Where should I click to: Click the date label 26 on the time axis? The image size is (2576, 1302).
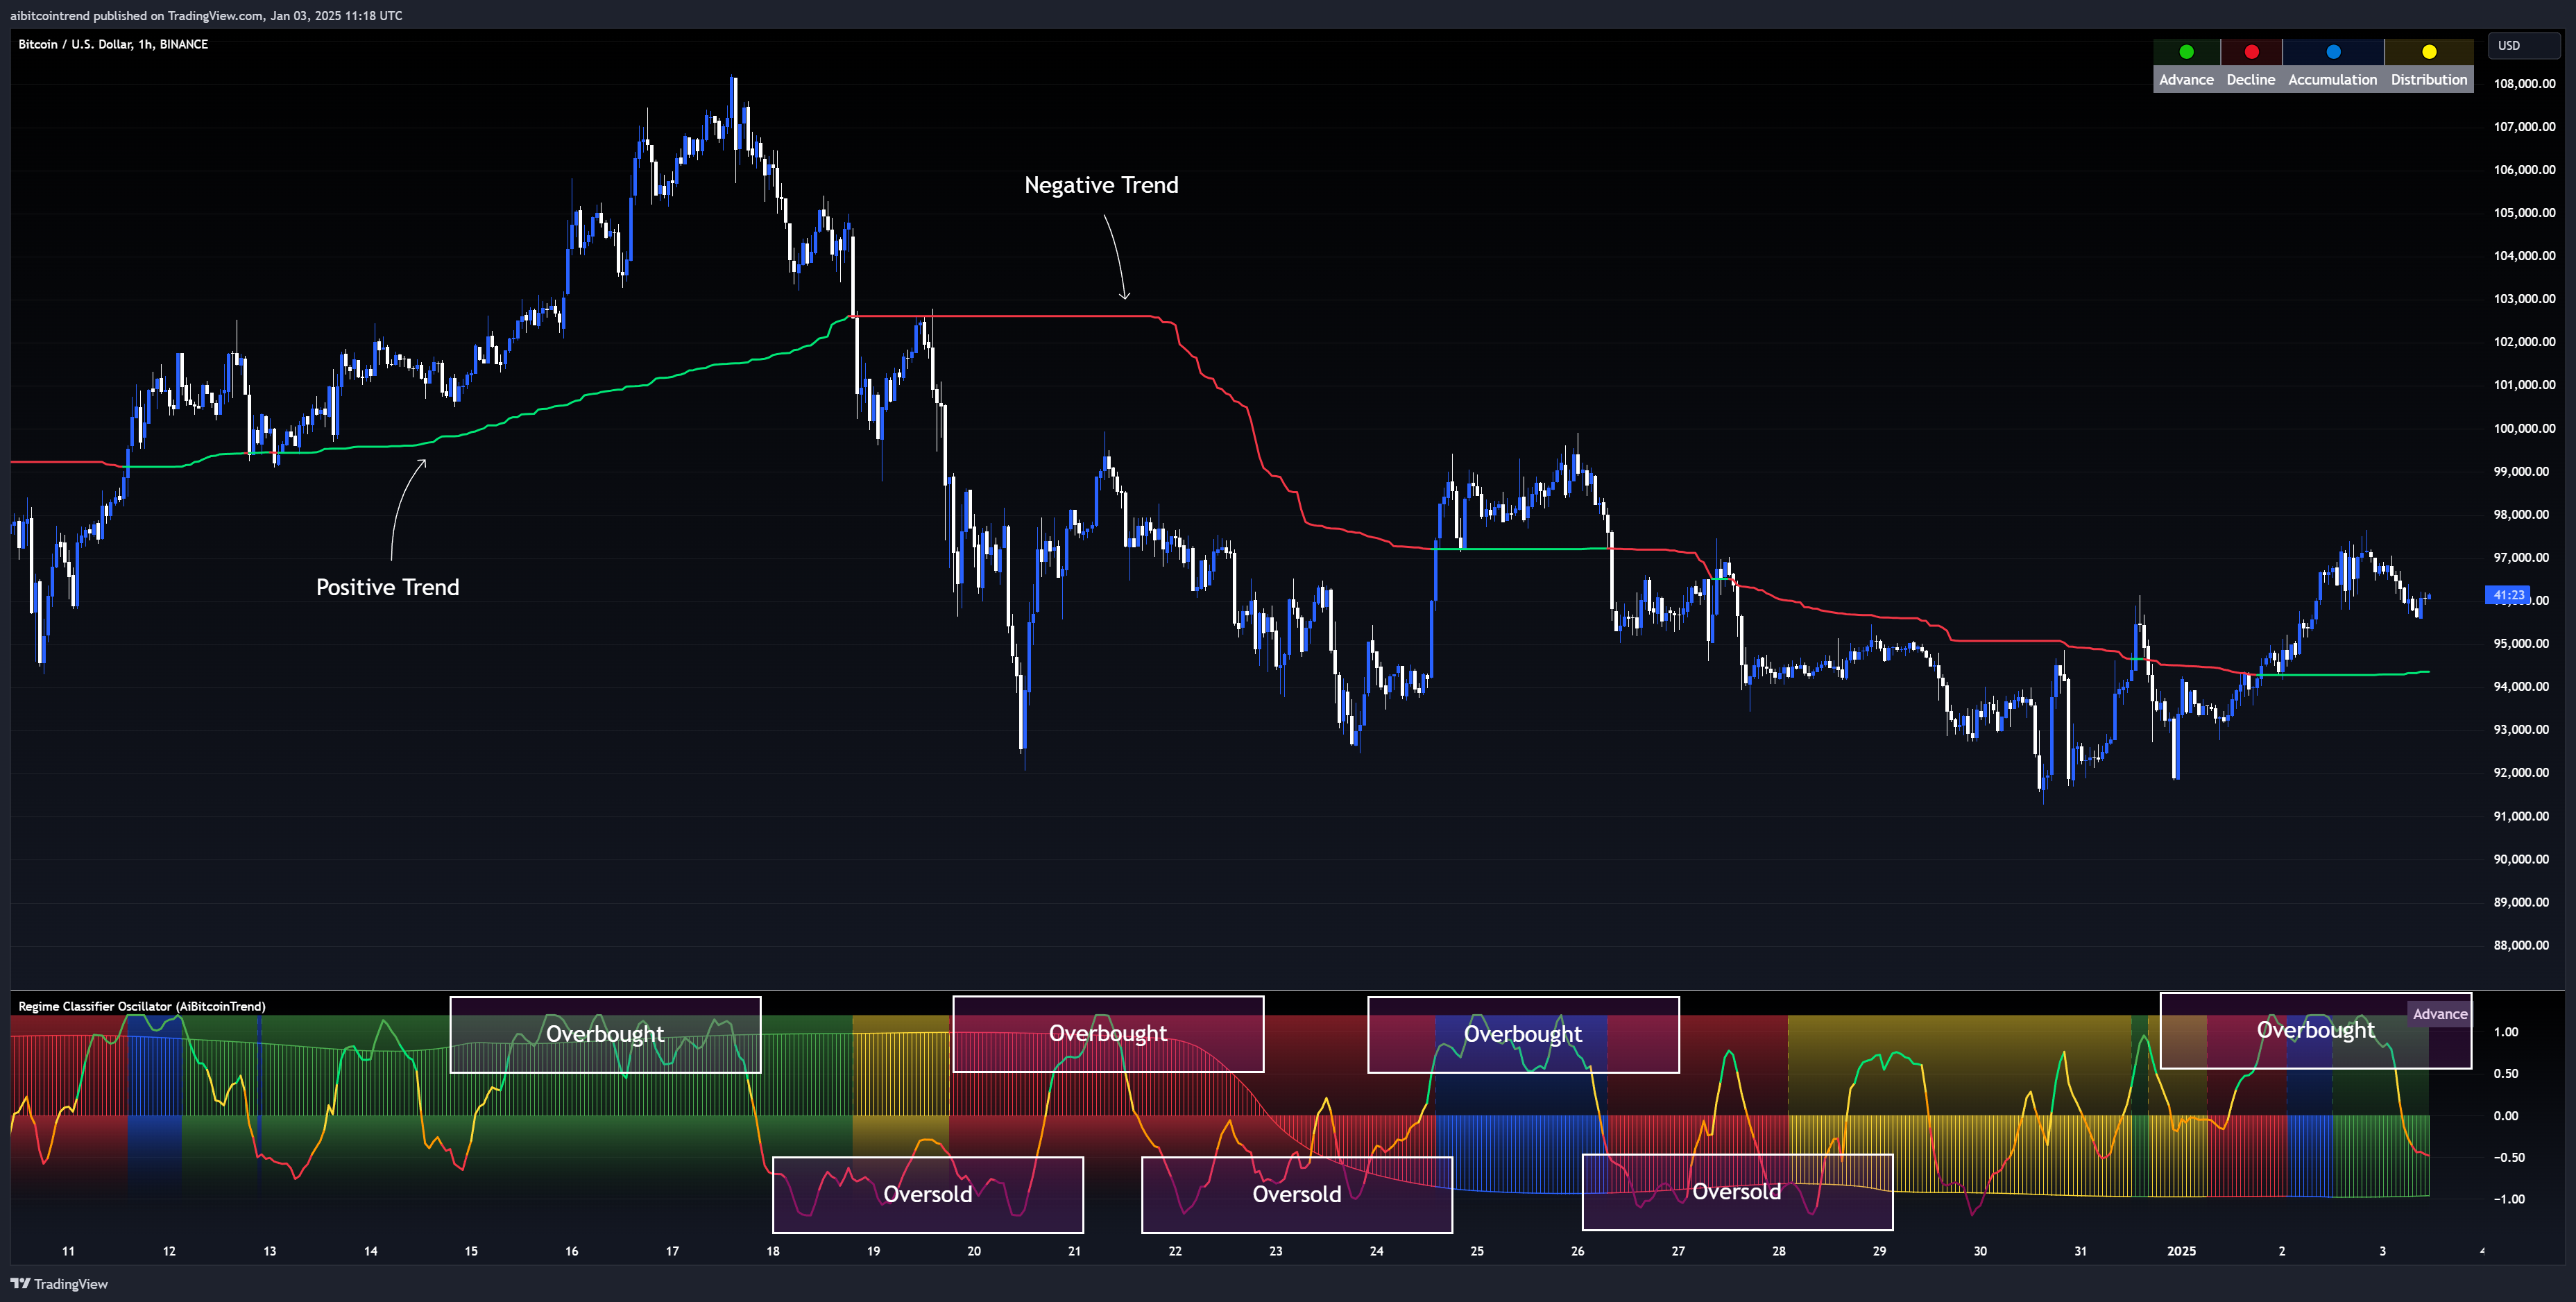[1578, 1251]
